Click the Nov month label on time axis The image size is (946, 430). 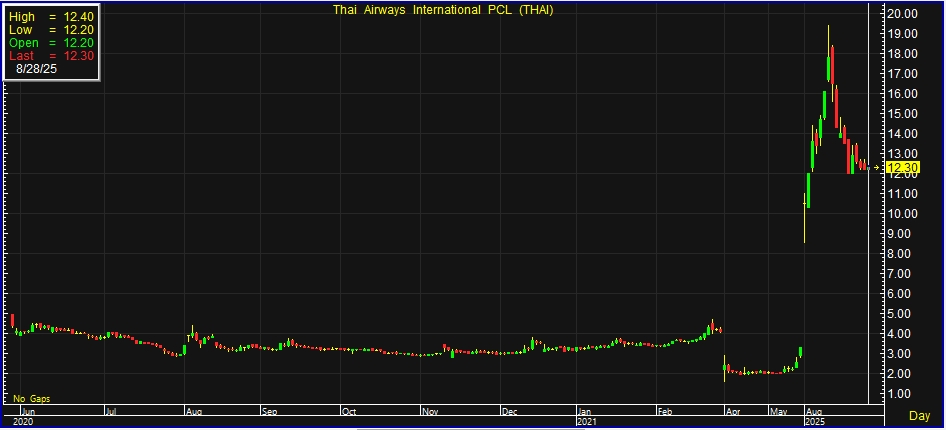(x=430, y=413)
